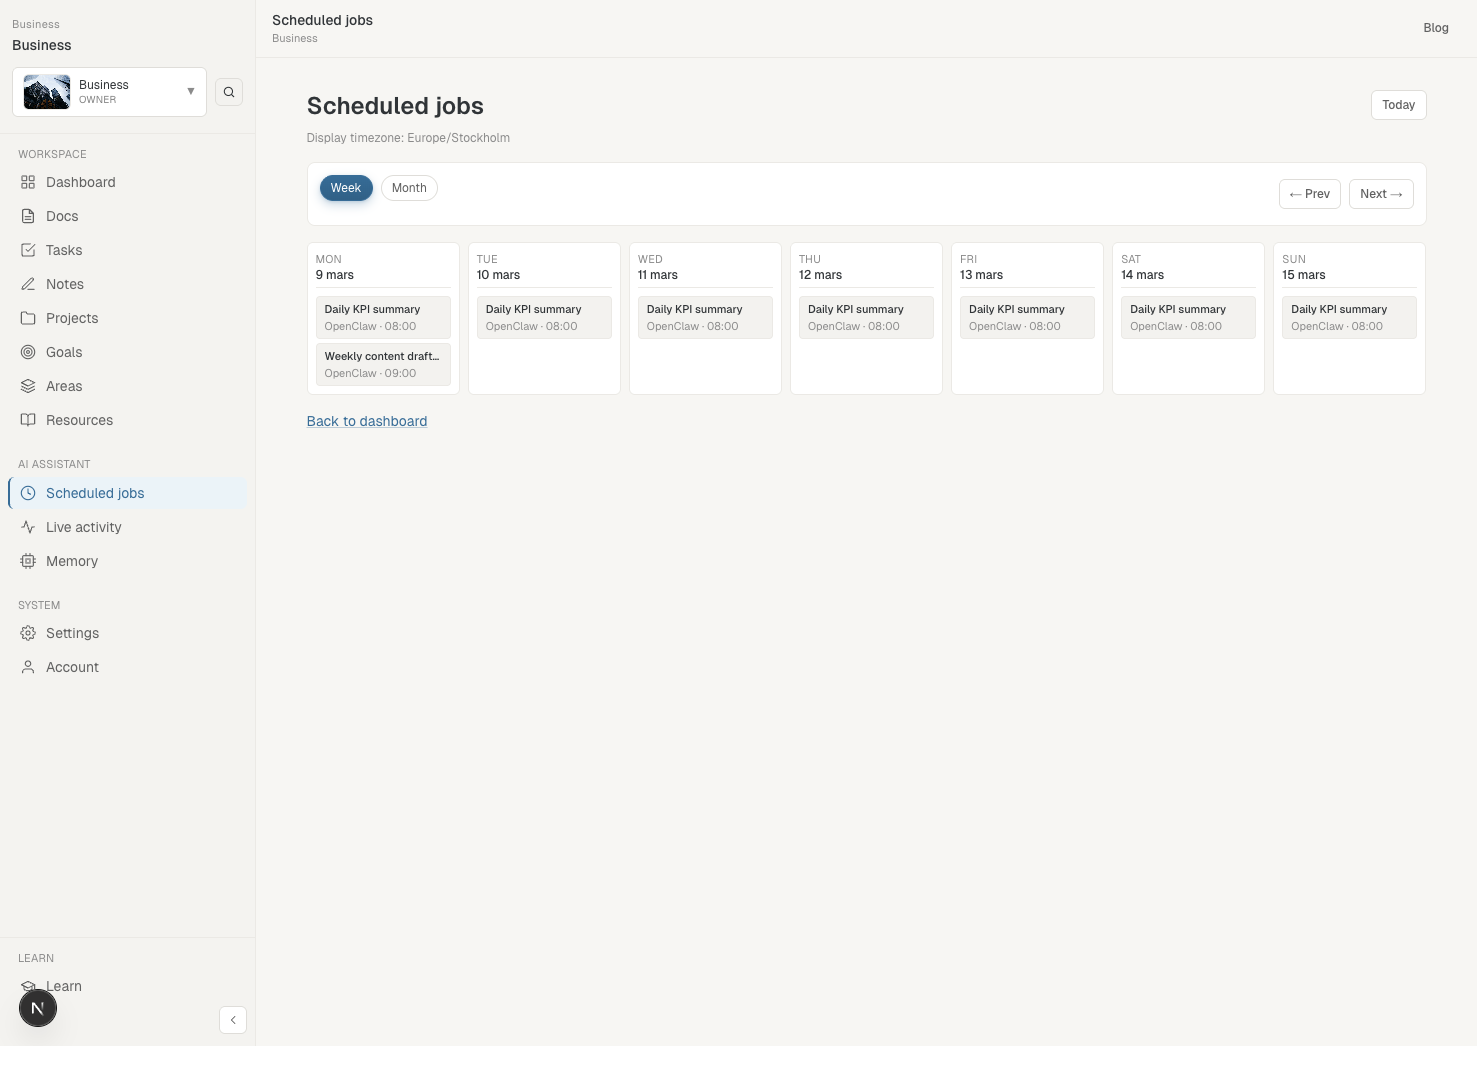Keep Week view selected
The width and height of the screenshot is (1480, 1080).
click(x=345, y=188)
